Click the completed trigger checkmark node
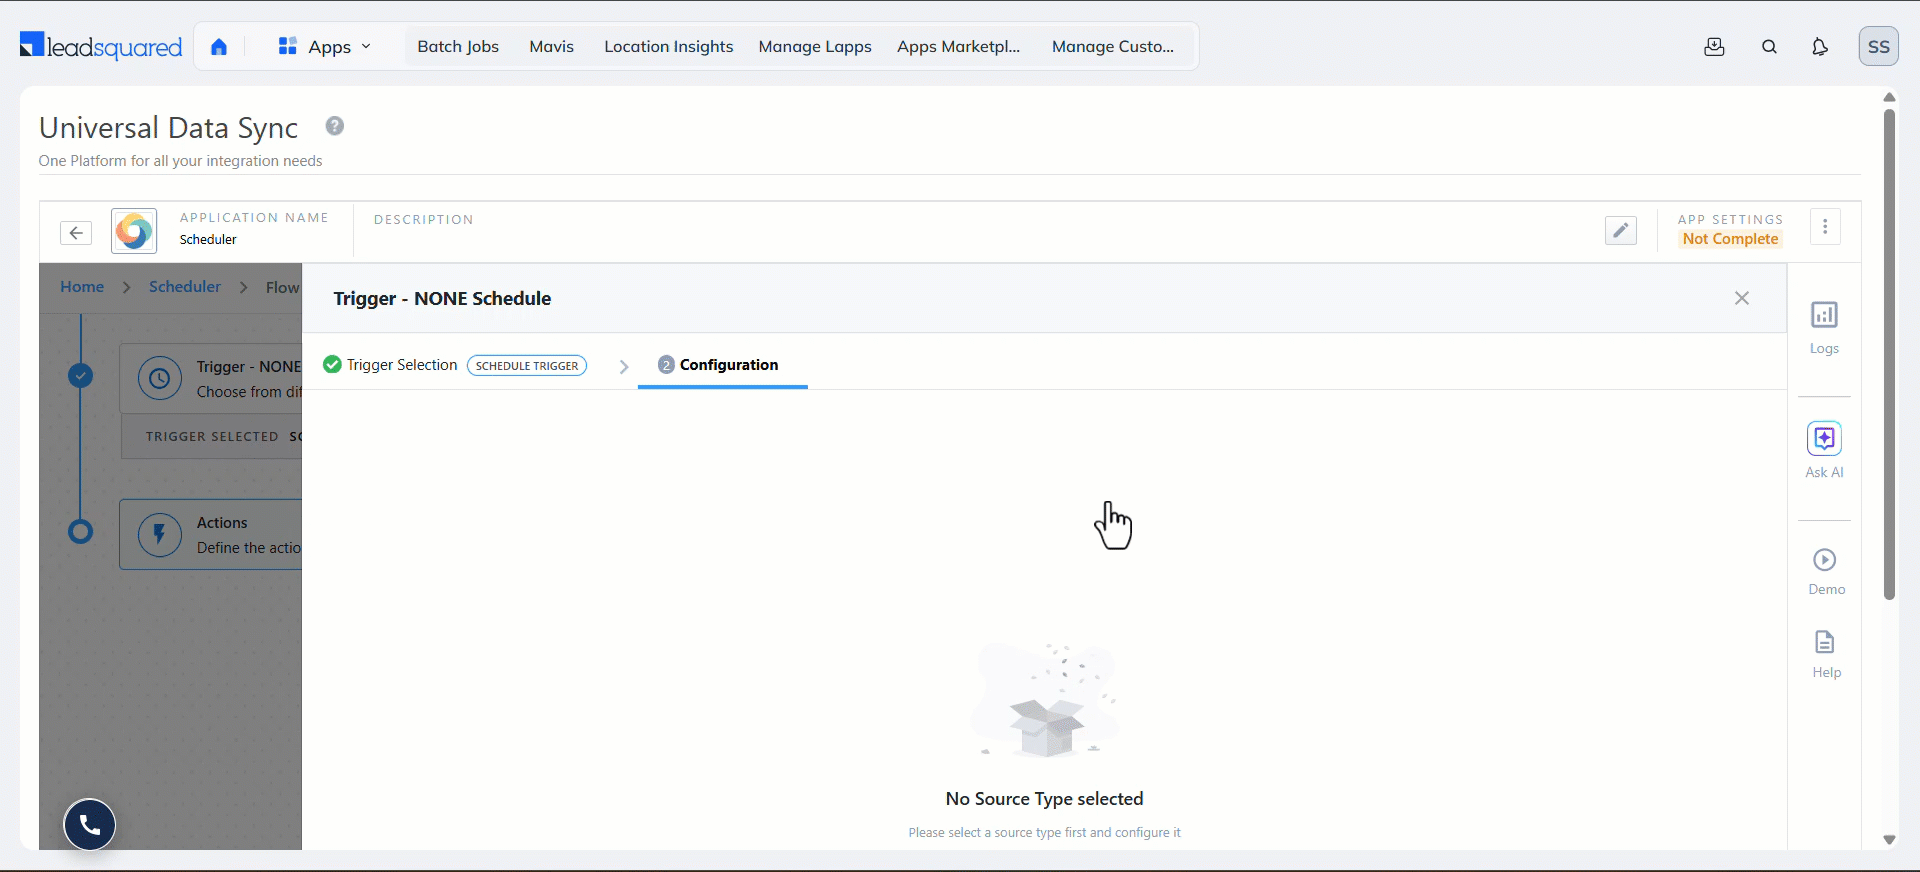 [x=81, y=375]
